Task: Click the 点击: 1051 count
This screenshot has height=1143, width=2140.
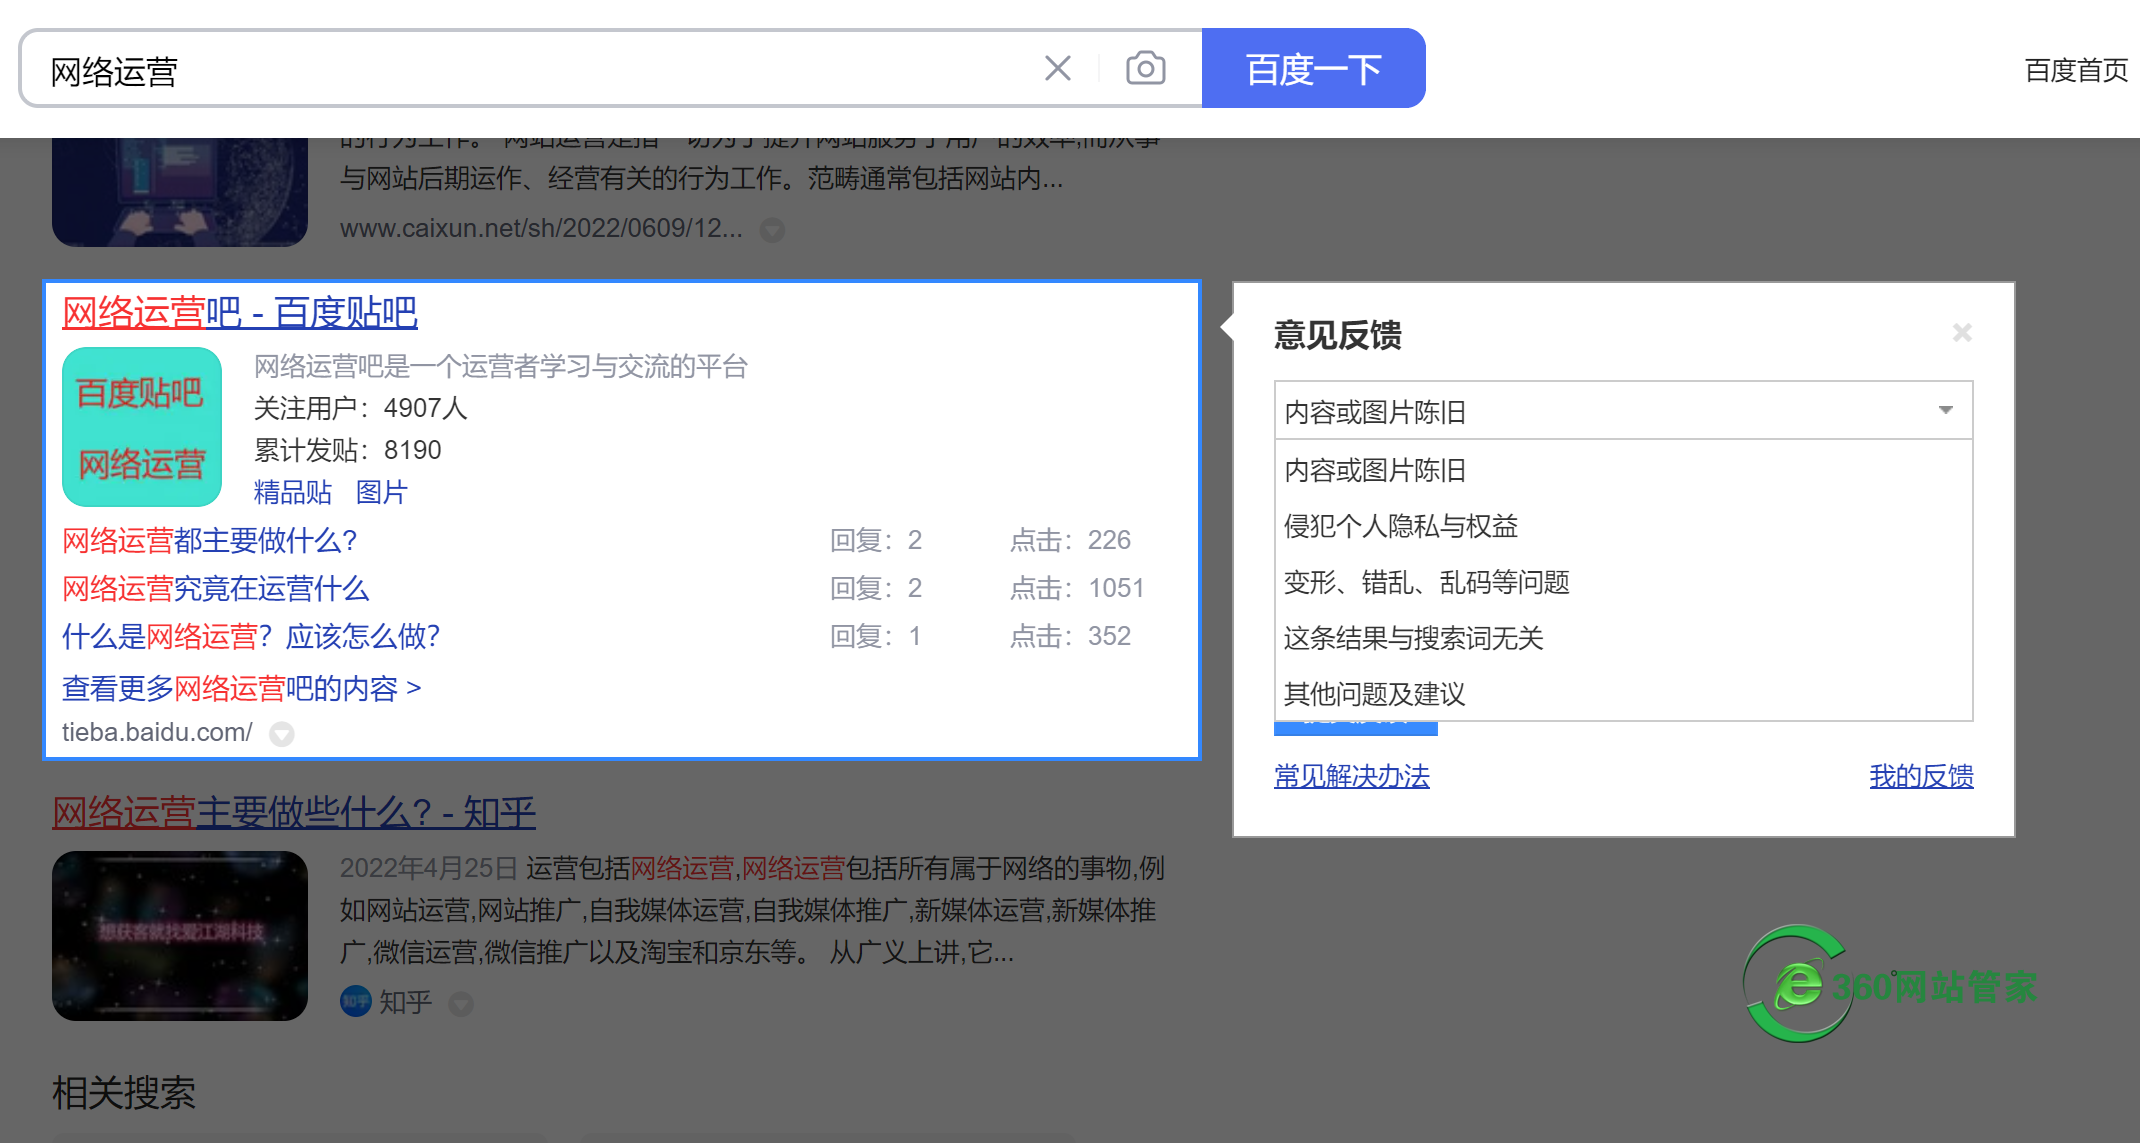Action: (x=1076, y=588)
